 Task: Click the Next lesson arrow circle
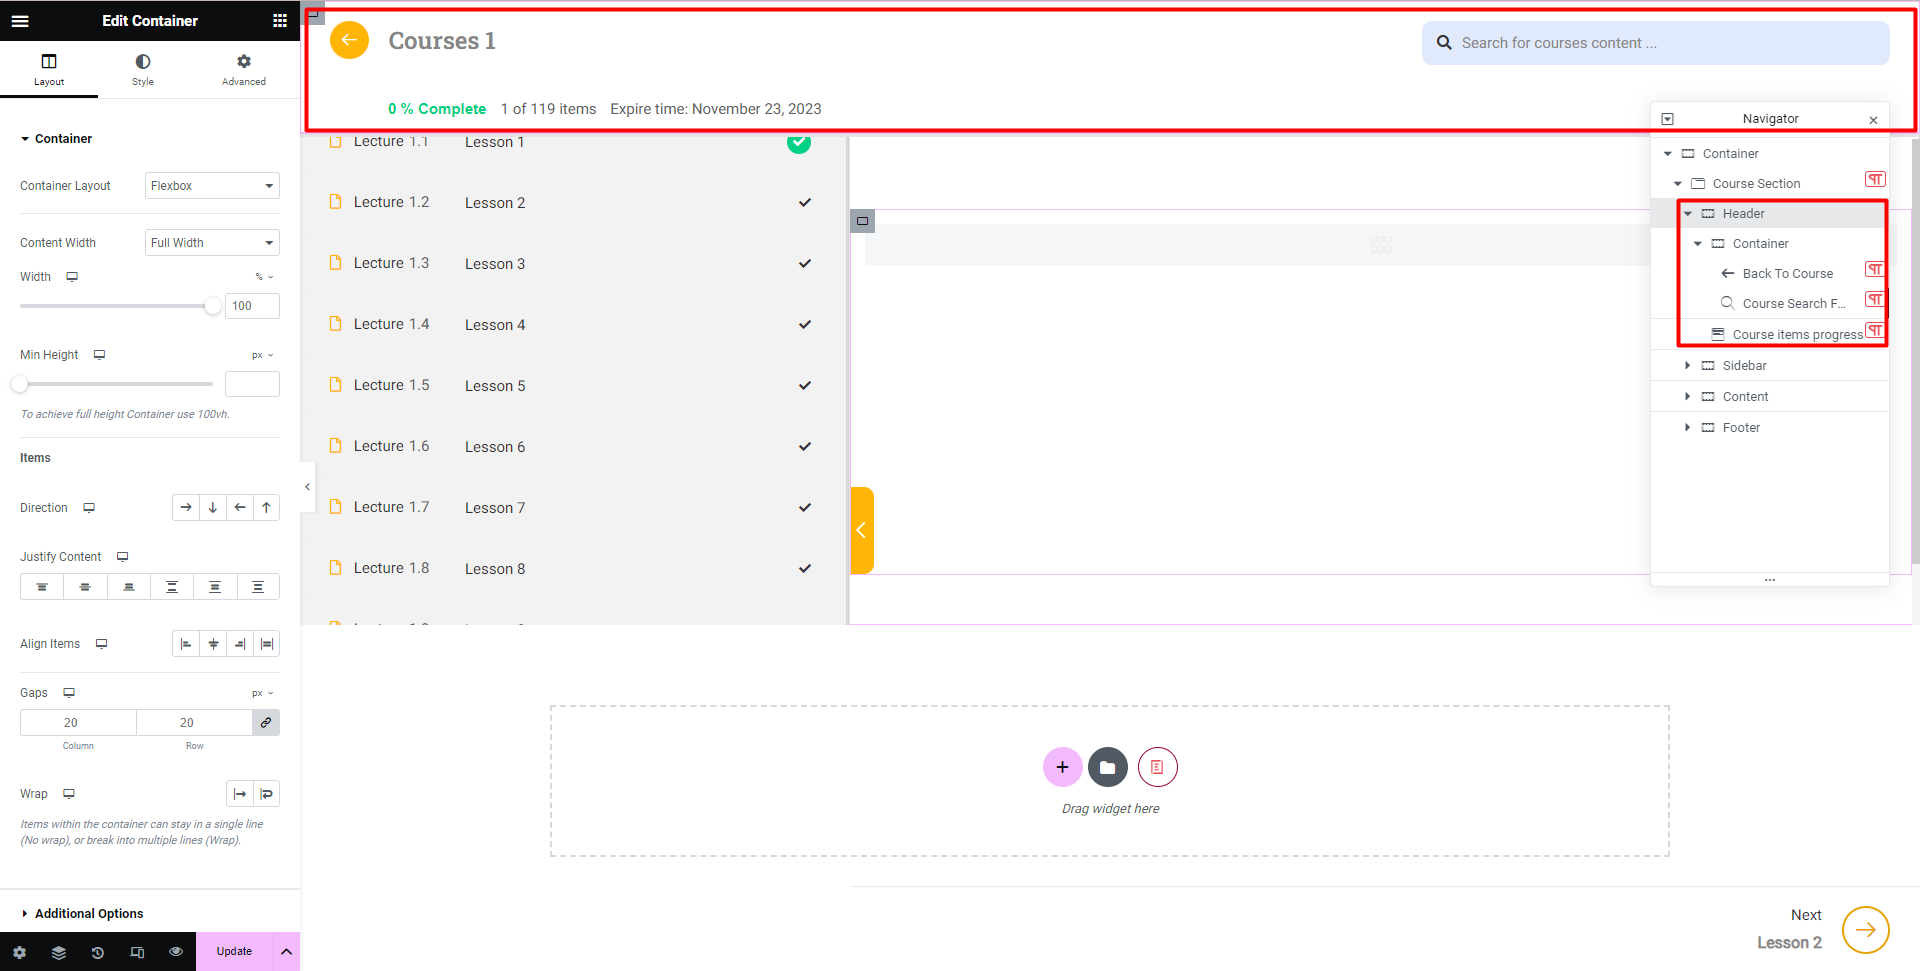(1865, 930)
